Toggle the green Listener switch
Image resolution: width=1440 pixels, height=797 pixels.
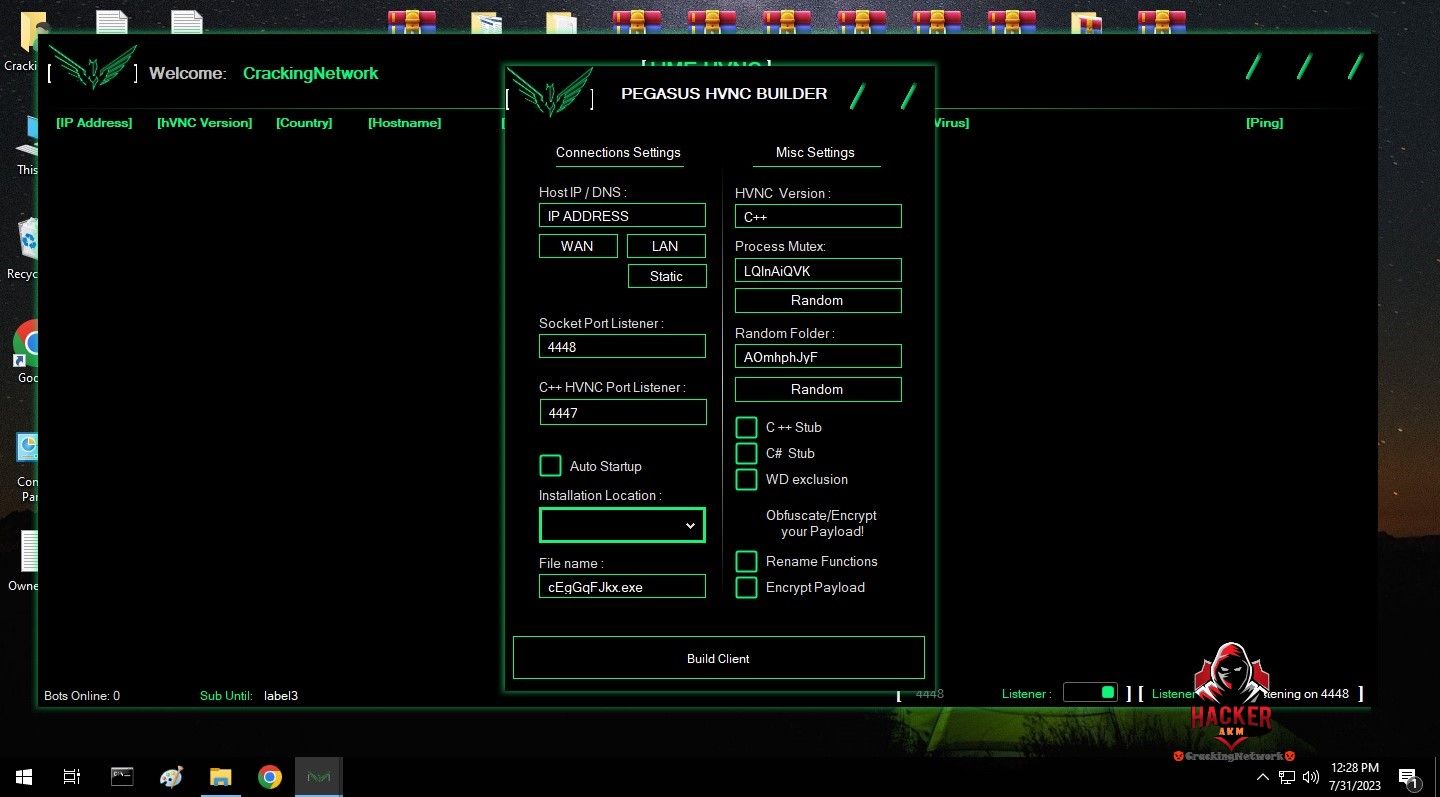(1090, 692)
